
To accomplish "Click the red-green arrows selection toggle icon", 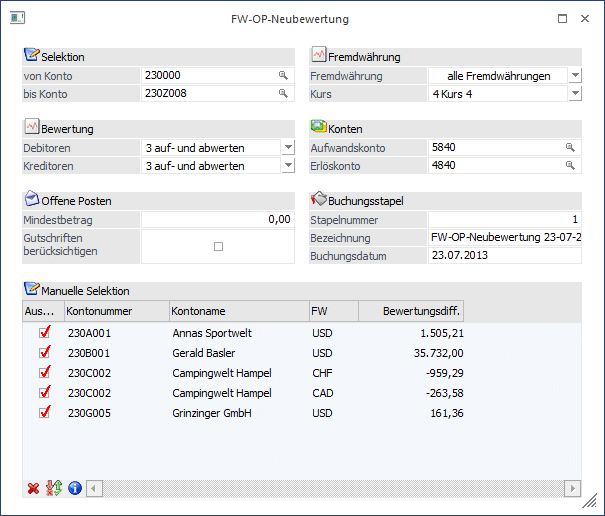I will [x=54, y=489].
